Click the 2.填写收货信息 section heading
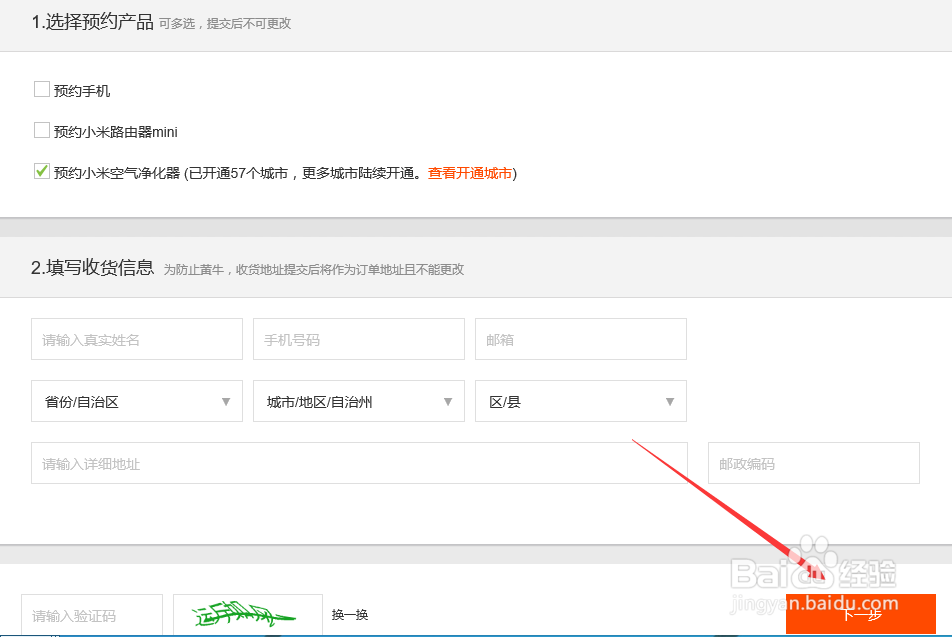This screenshot has height=637, width=952. (92, 268)
